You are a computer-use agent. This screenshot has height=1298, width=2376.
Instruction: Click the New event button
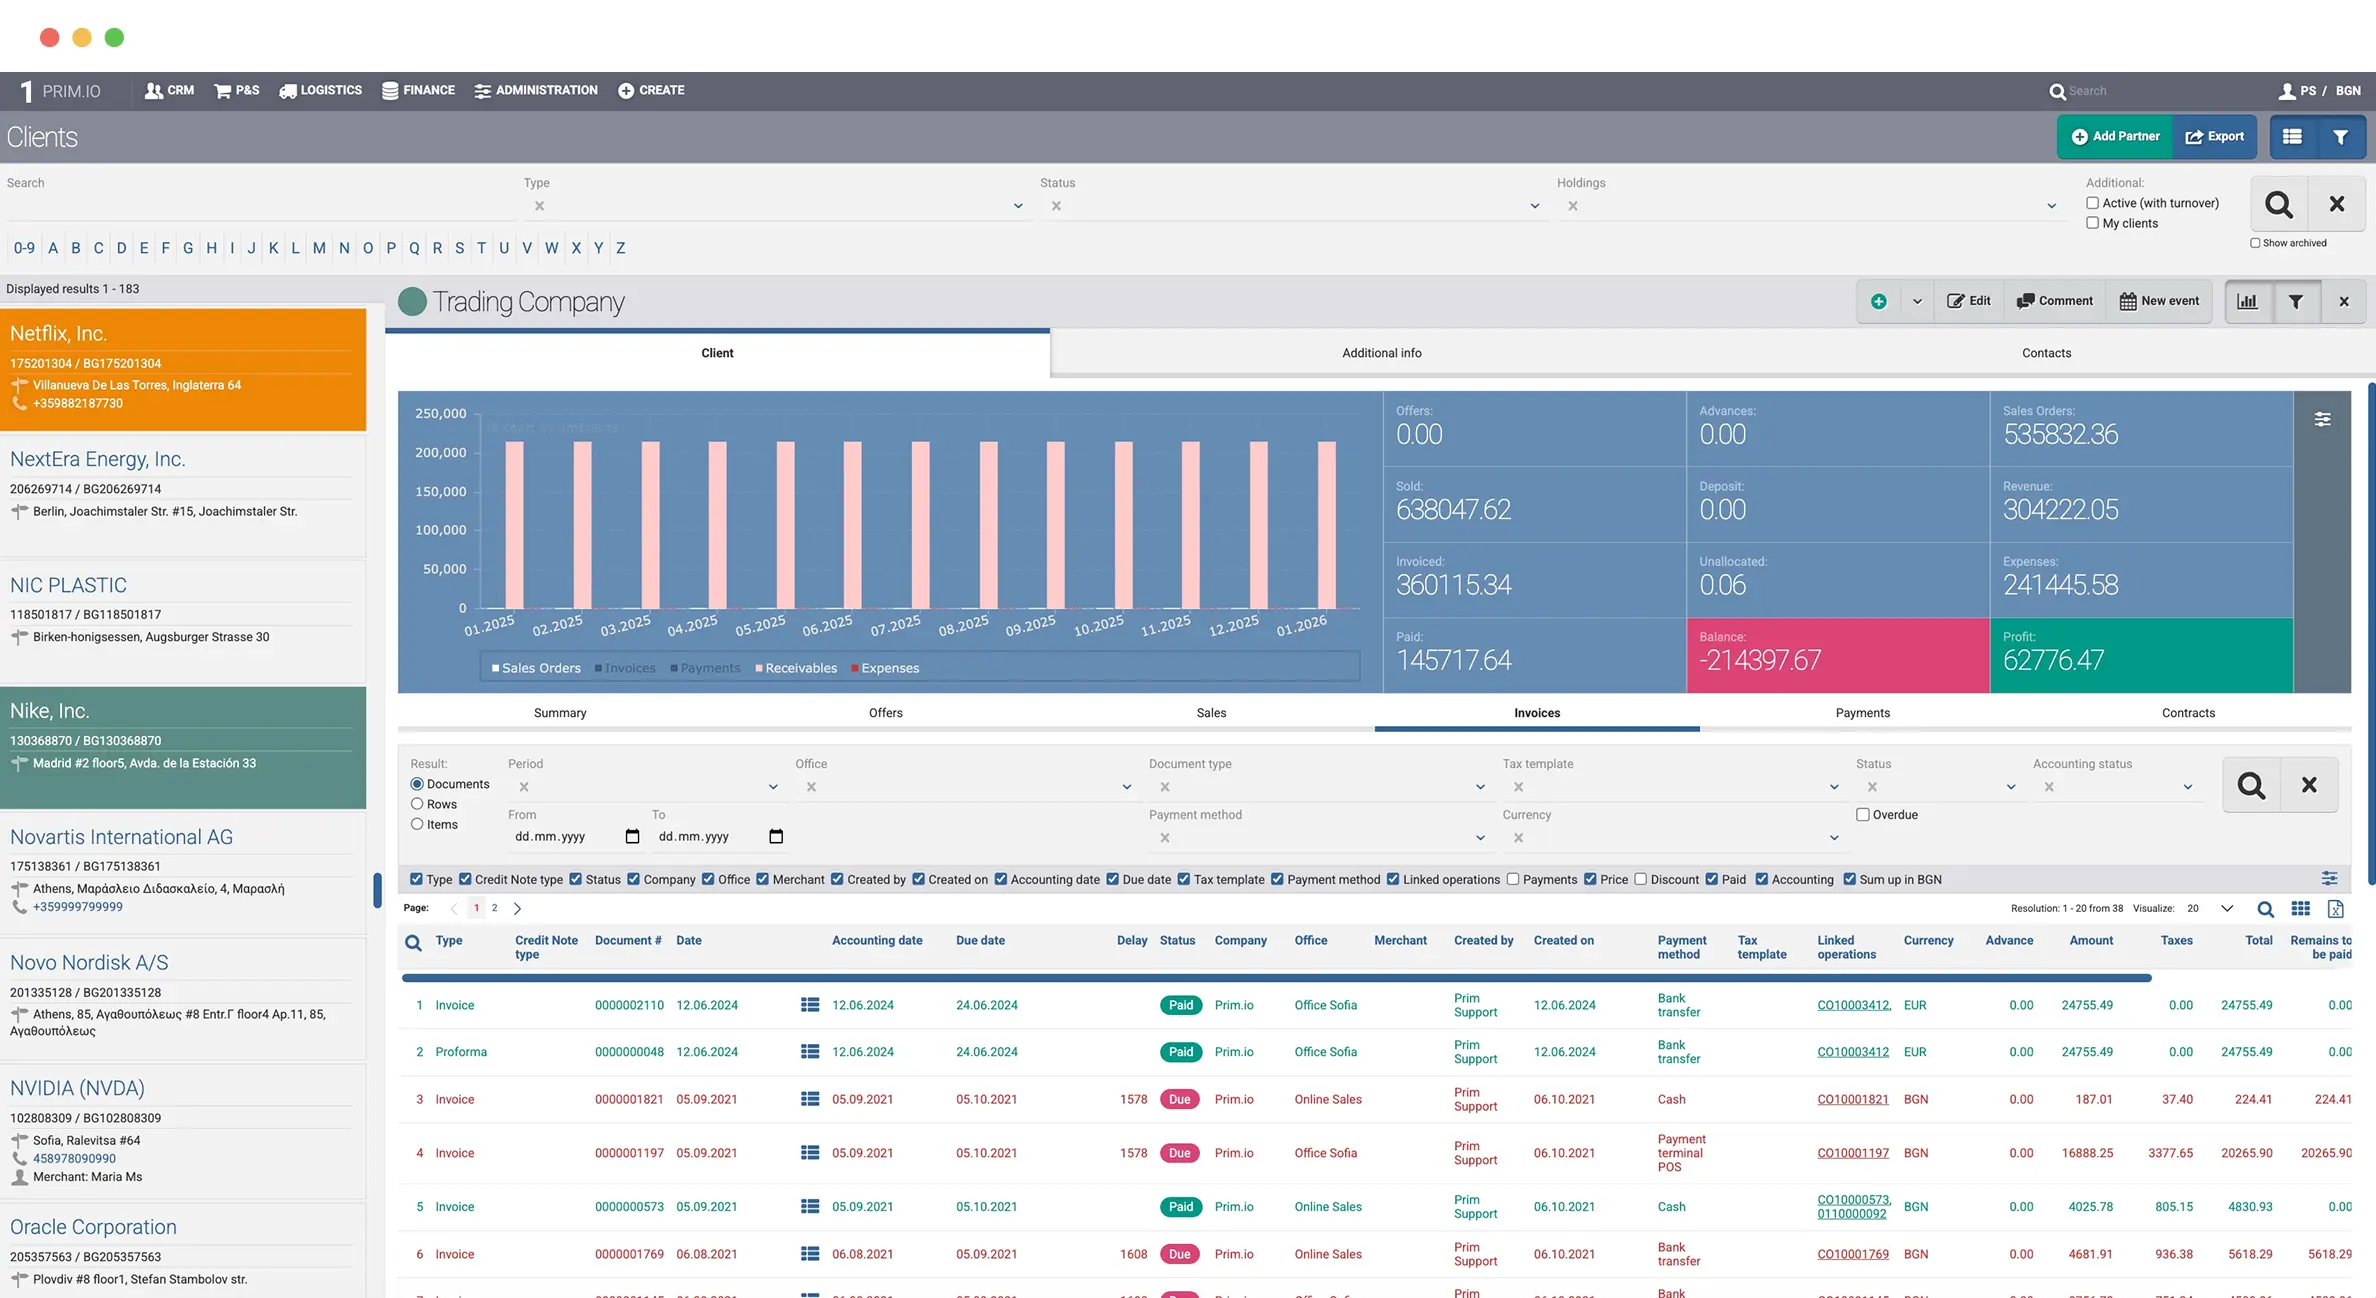click(2159, 301)
